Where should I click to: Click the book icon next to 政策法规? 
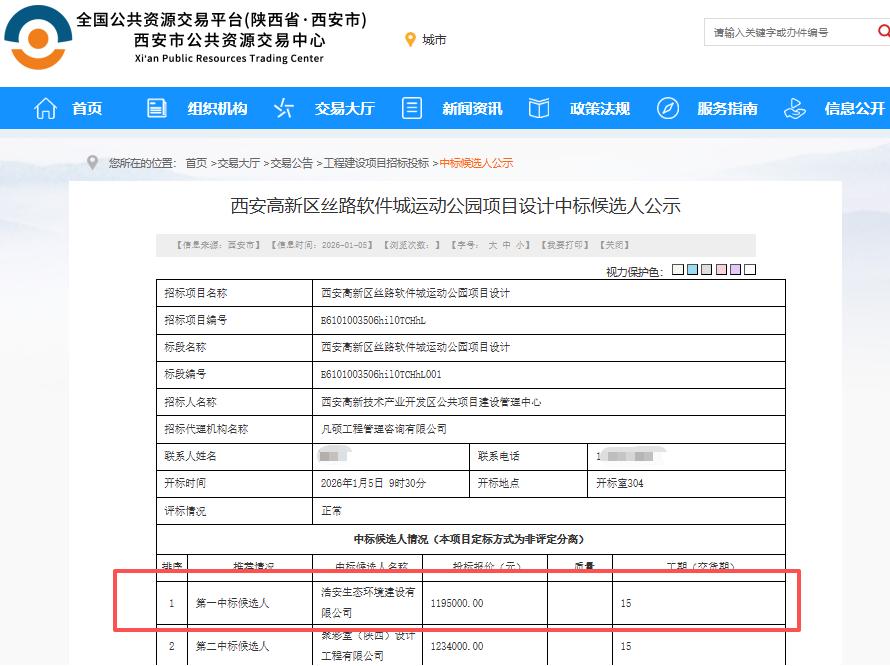[537, 108]
